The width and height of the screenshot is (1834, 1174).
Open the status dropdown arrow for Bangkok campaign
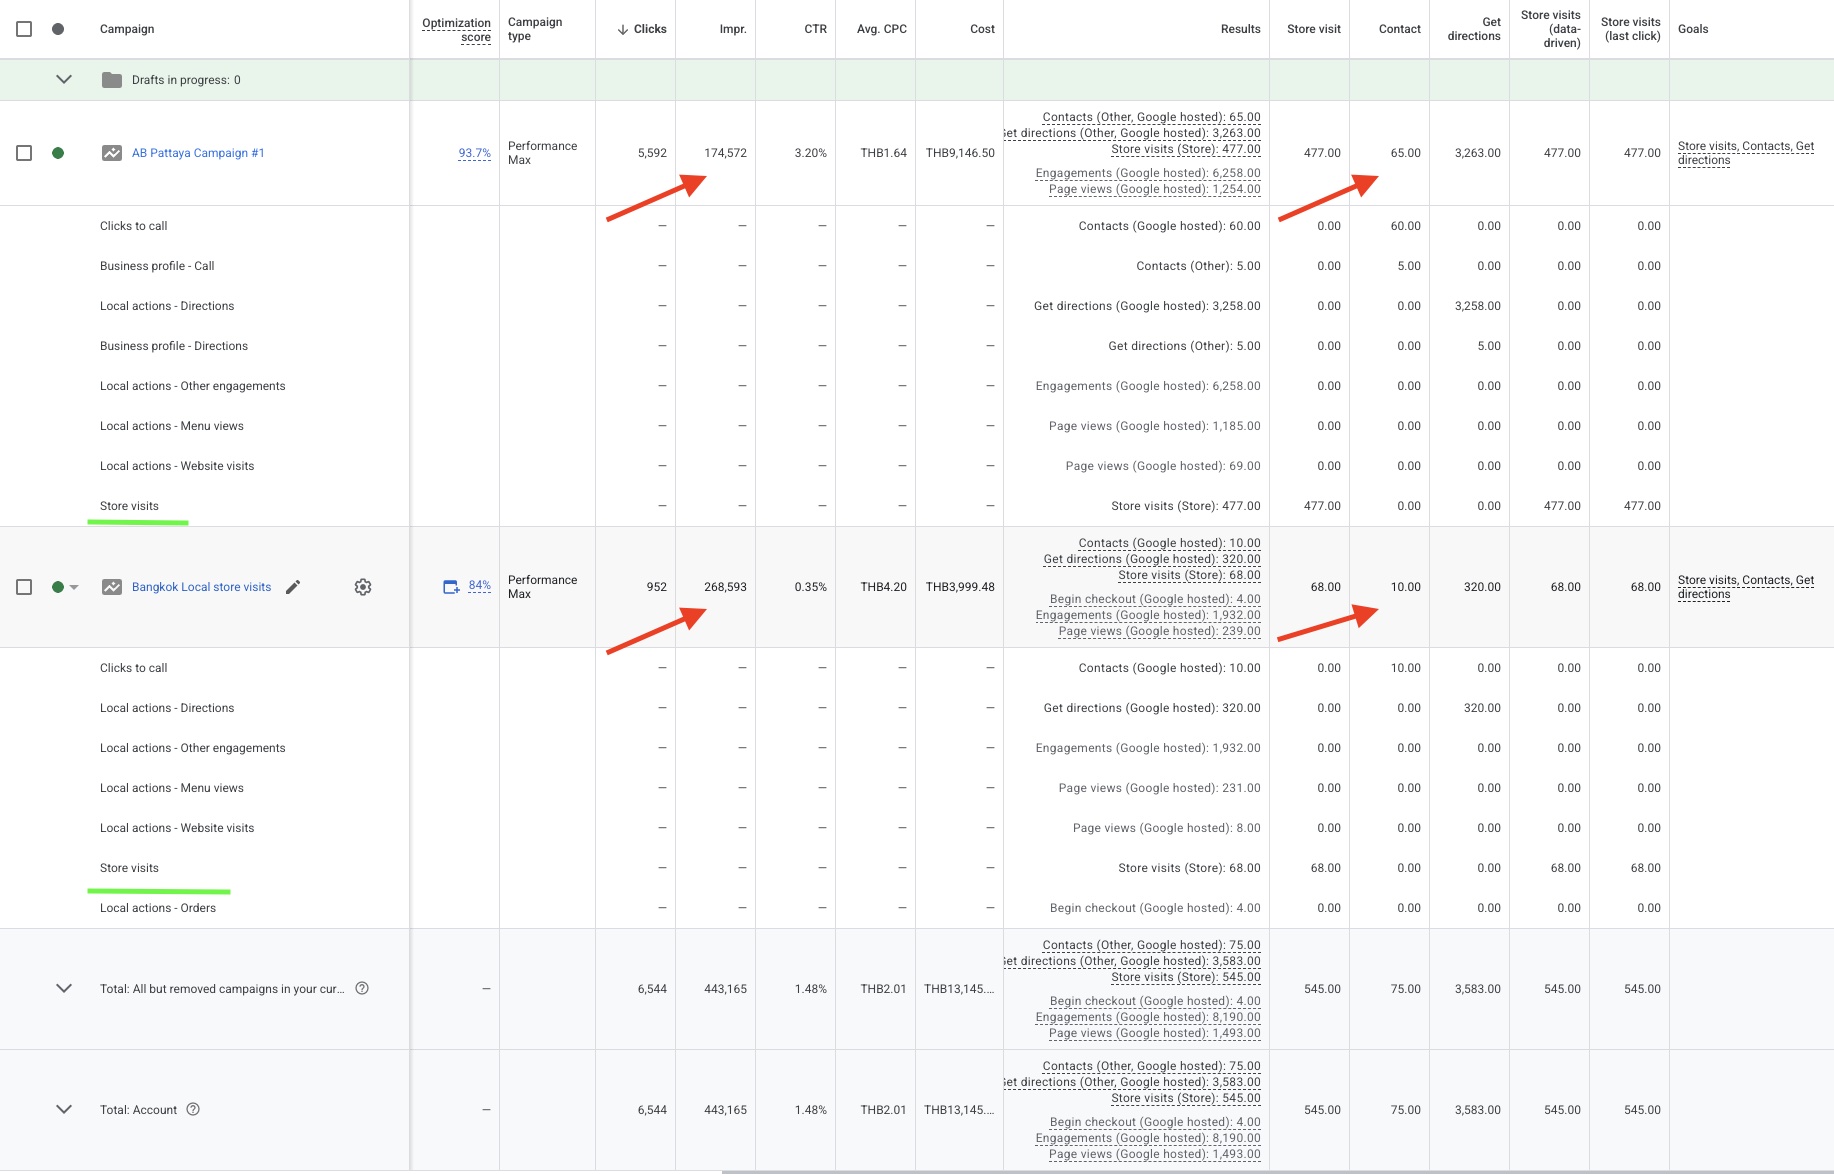click(x=74, y=587)
